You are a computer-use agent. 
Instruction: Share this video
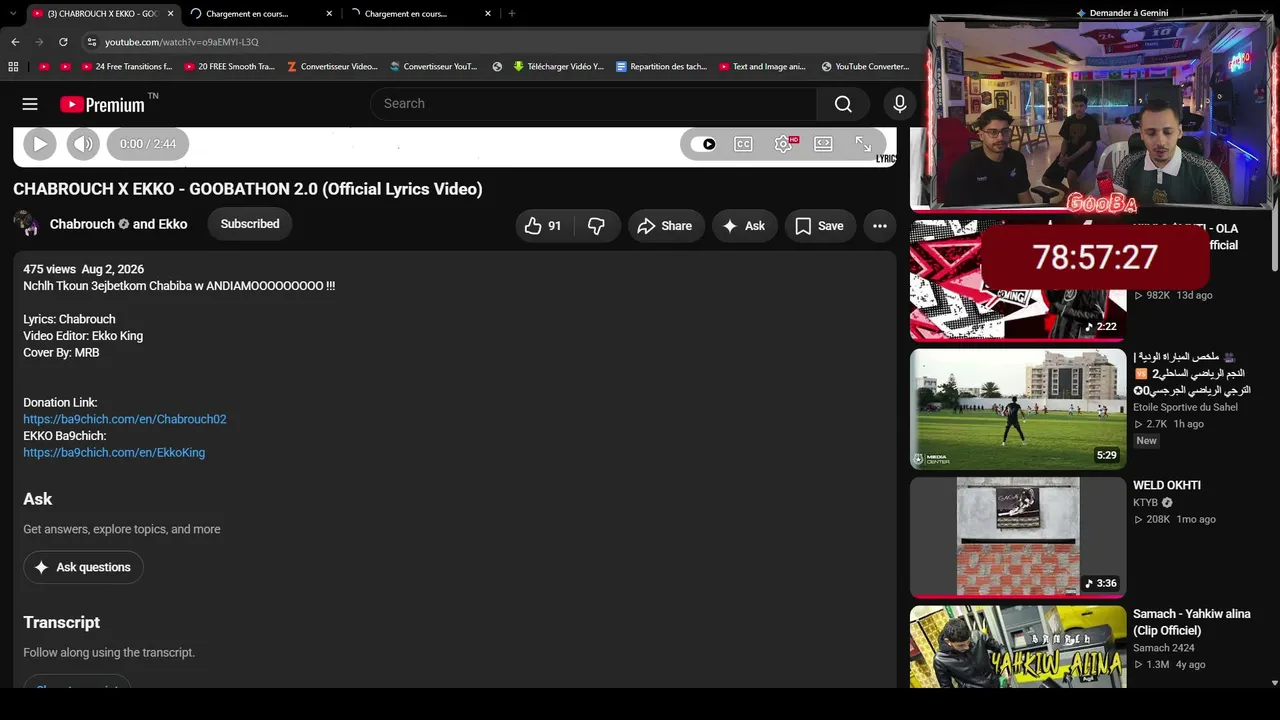tap(665, 226)
